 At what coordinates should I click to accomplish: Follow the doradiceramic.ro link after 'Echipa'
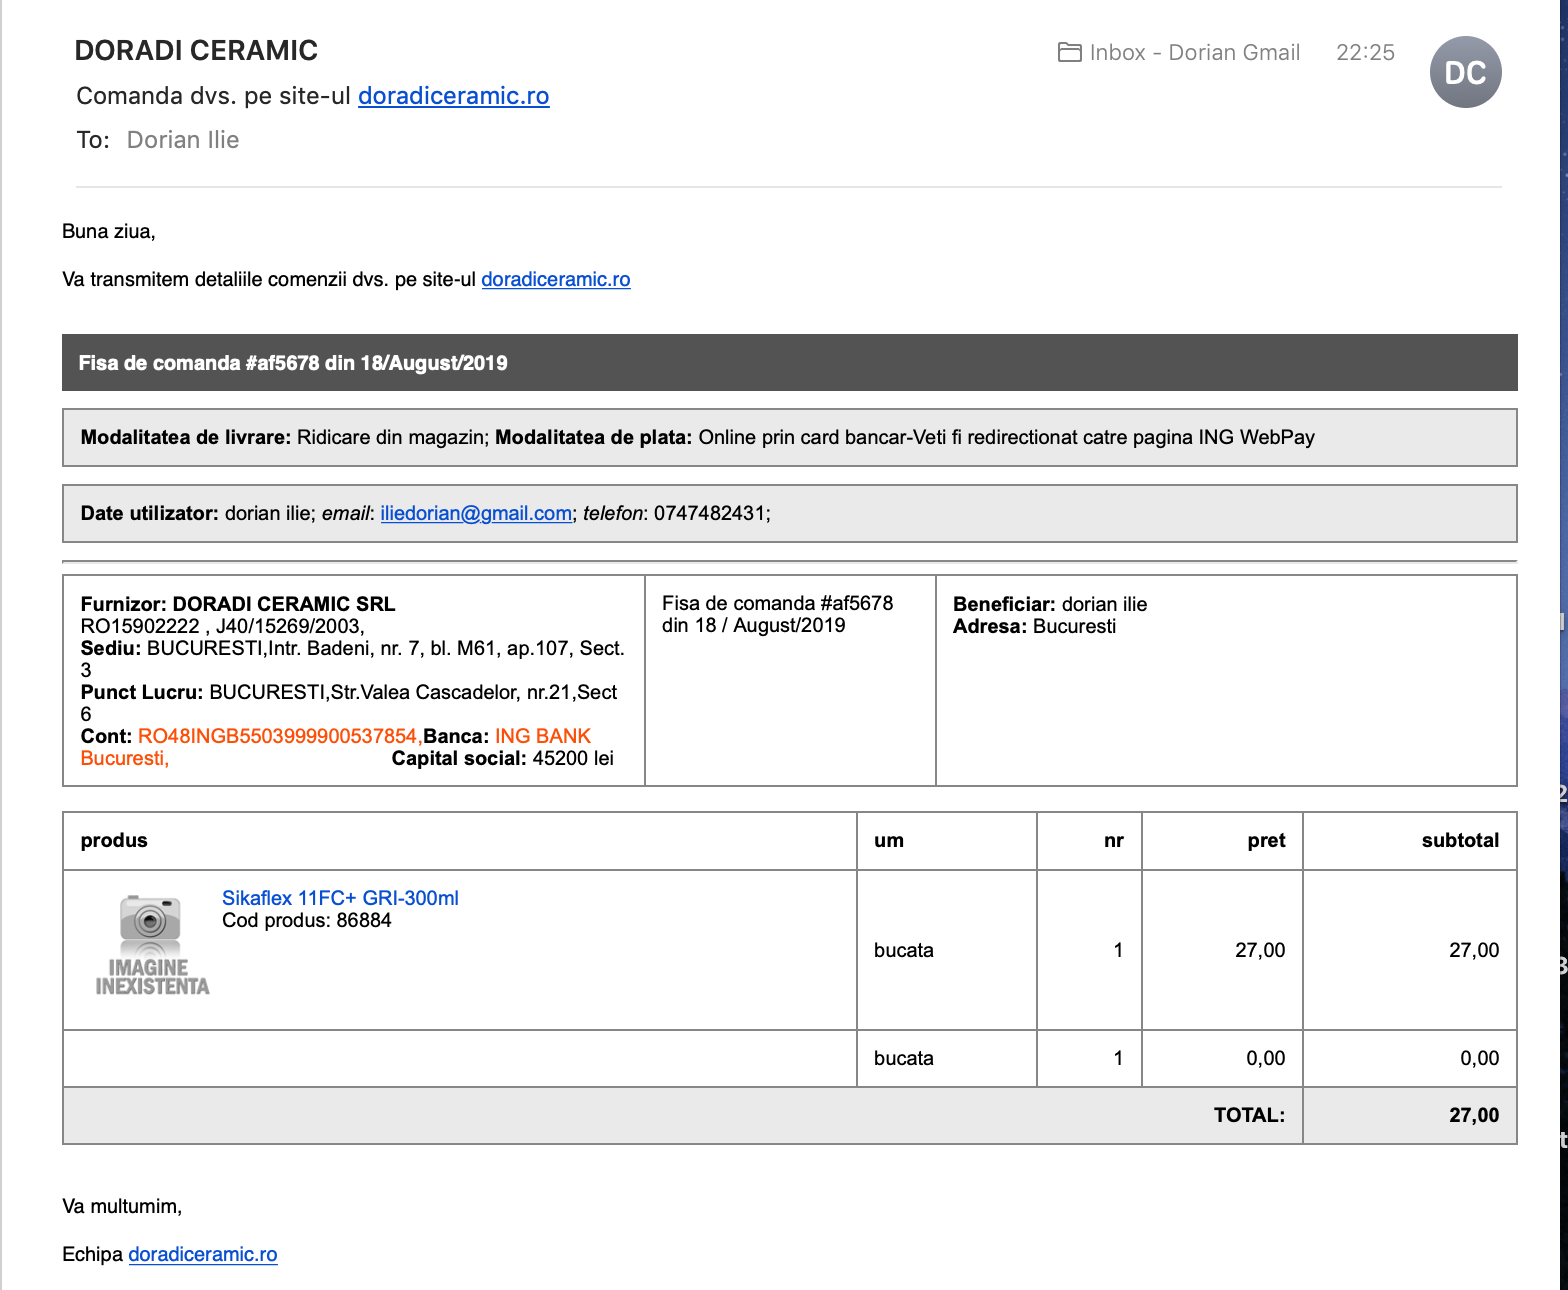[202, 1254]
